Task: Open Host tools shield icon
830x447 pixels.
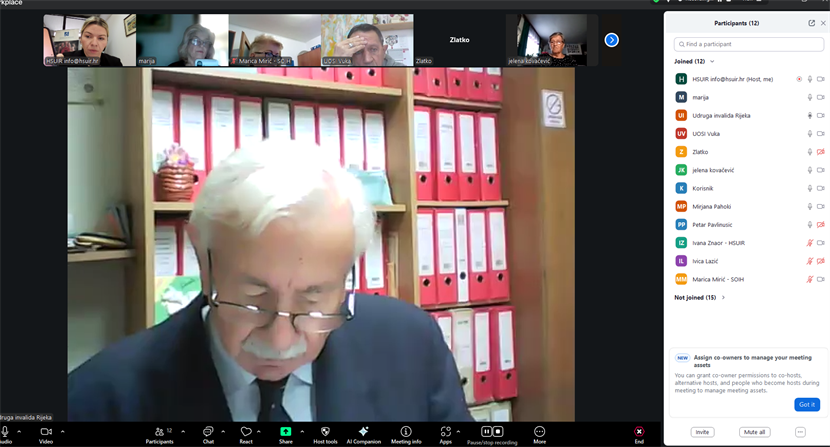Action: (325, 432)
